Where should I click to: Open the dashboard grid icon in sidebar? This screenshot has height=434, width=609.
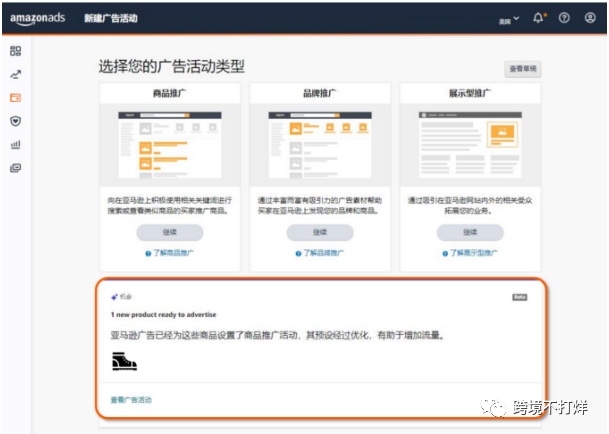coord(16,51)
